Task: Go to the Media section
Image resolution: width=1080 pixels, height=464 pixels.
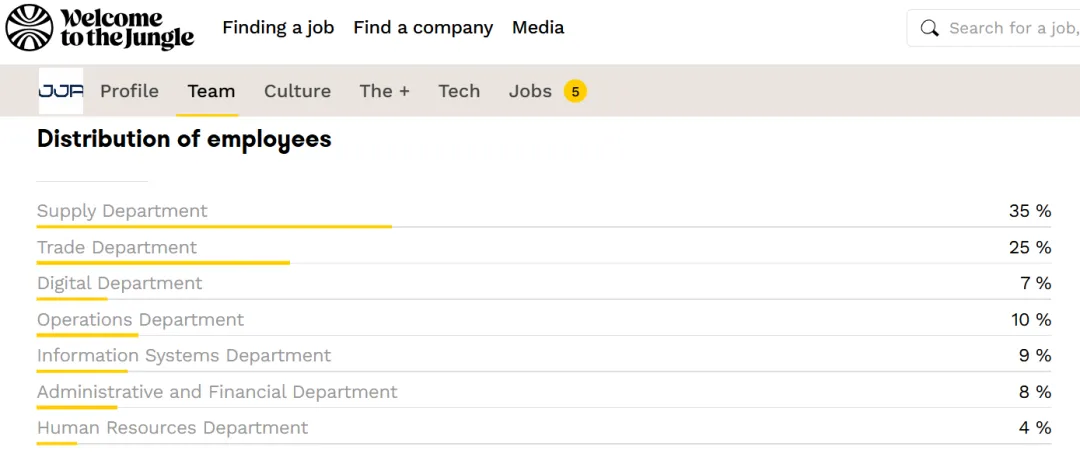Action: [538, 28]
